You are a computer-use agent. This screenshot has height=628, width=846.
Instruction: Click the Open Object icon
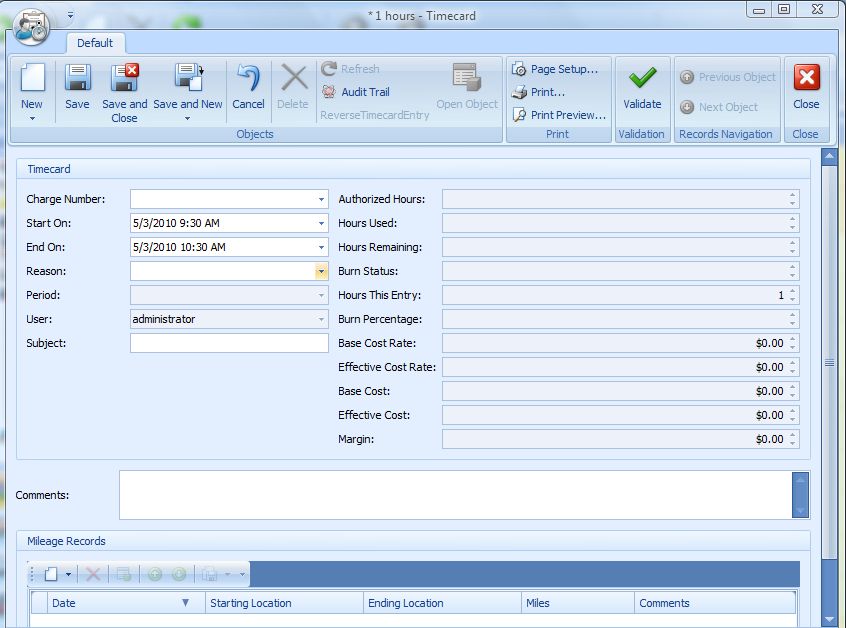467,77
